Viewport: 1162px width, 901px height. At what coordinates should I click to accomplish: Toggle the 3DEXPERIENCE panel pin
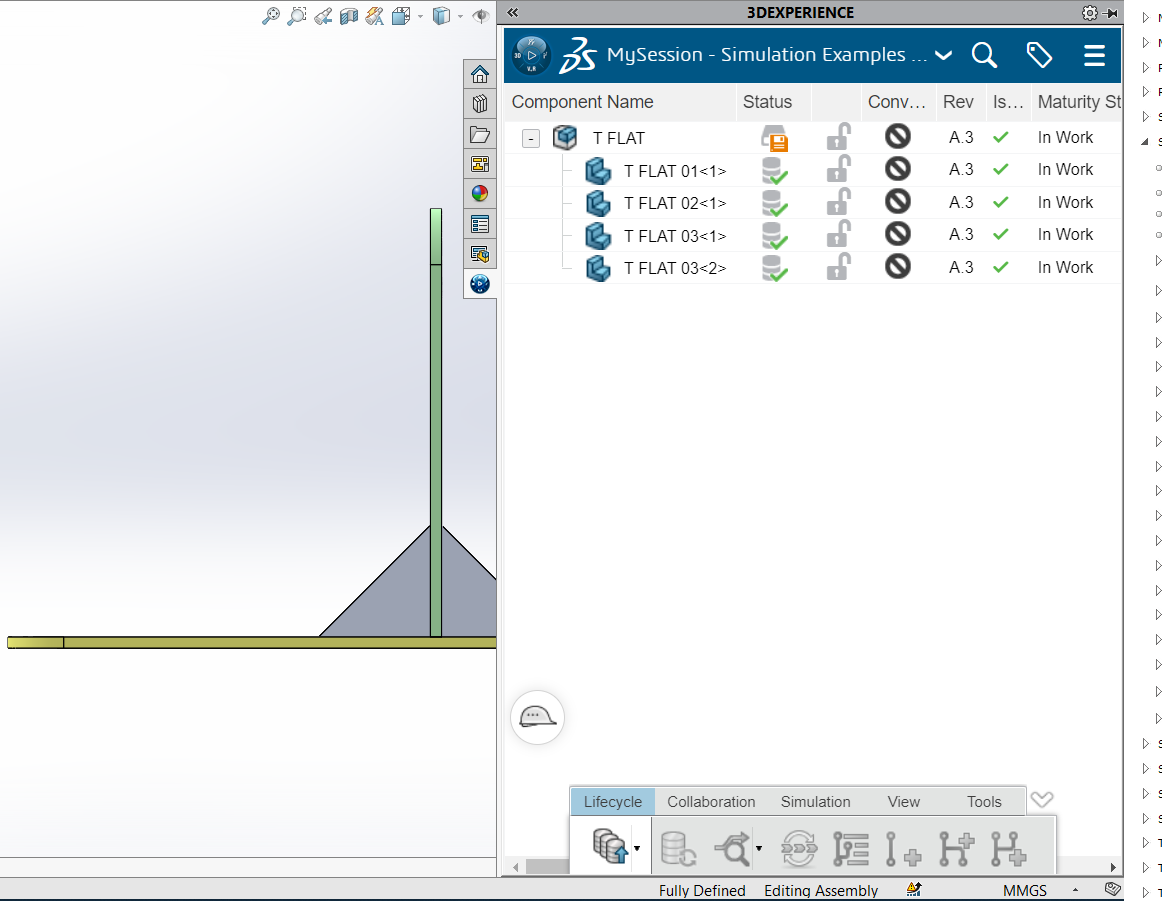(x=1110, y=13)
